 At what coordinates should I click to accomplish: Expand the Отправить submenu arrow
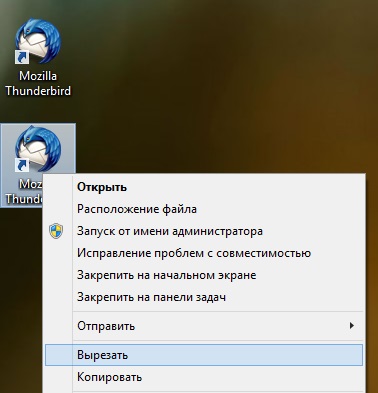(x=352, y=326)
